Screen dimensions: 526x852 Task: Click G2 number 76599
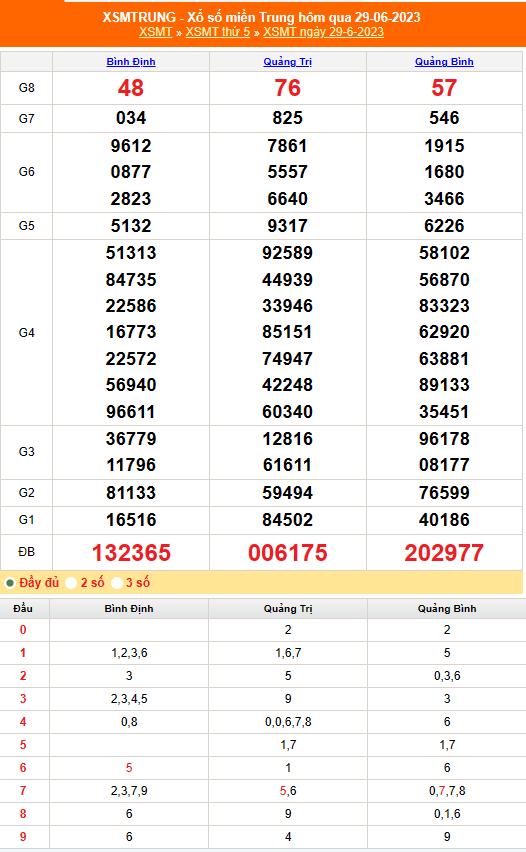[444, 493]
